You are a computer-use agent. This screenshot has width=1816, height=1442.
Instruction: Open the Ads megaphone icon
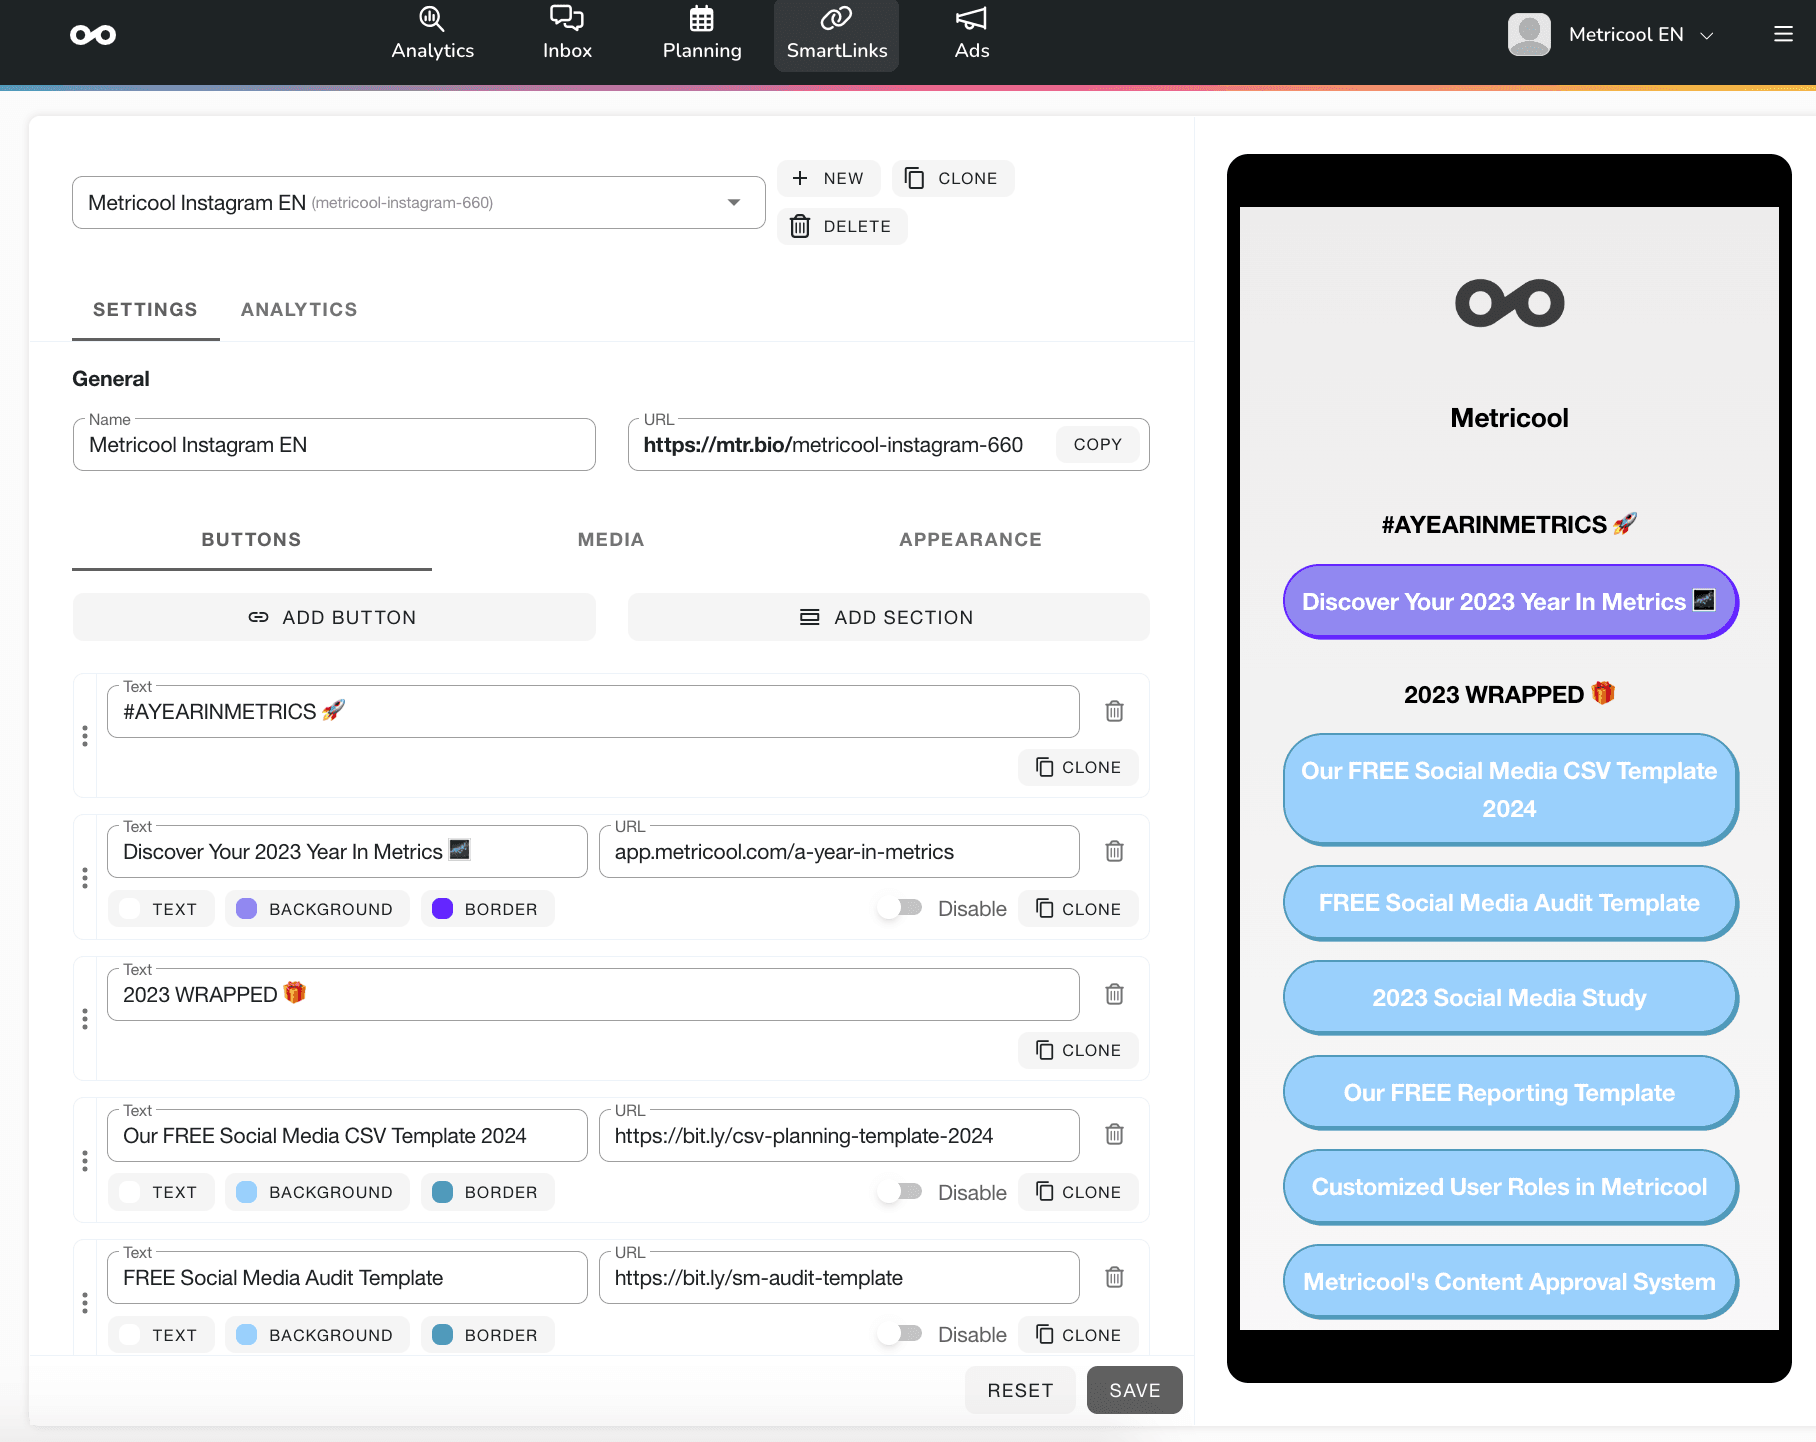[x=969, y=18]
